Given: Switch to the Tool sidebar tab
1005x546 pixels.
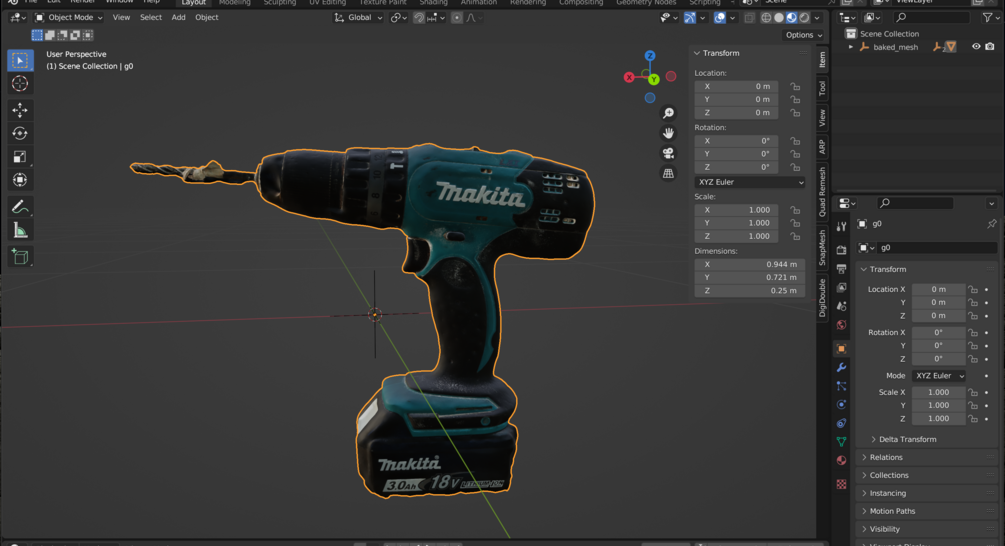Looking at the screenshot, I should (x=822, y=88).
